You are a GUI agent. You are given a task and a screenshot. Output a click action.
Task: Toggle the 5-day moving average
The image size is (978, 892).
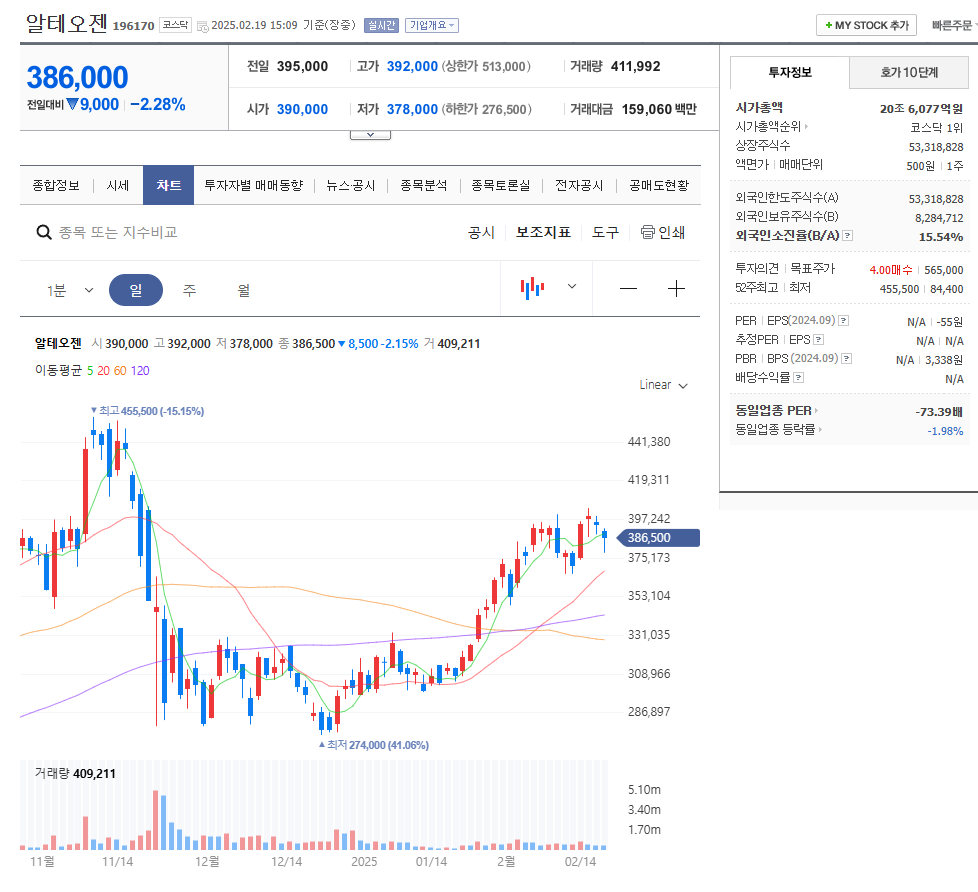pyautogui.click(x=90, y=371)
